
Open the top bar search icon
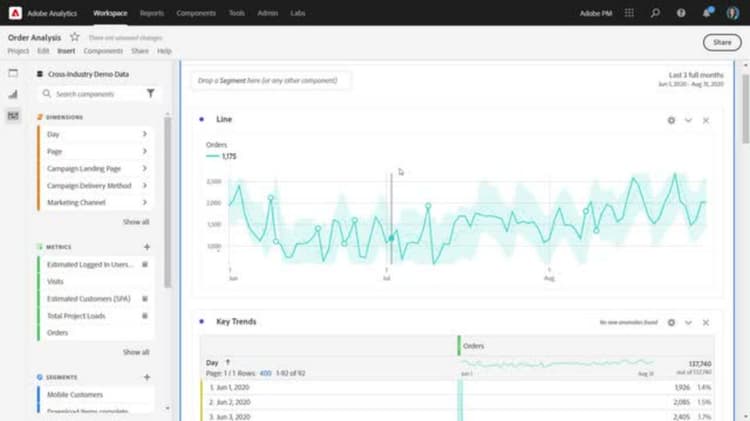pyautogui.click(x=655, y=13)
